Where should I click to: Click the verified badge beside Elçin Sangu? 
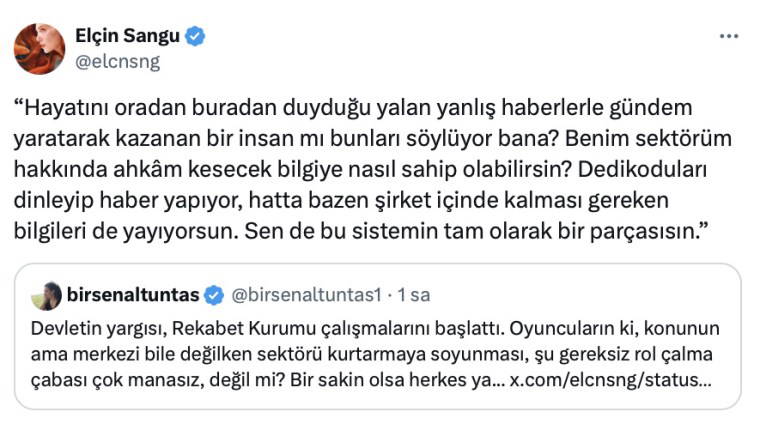coord(197,36)
